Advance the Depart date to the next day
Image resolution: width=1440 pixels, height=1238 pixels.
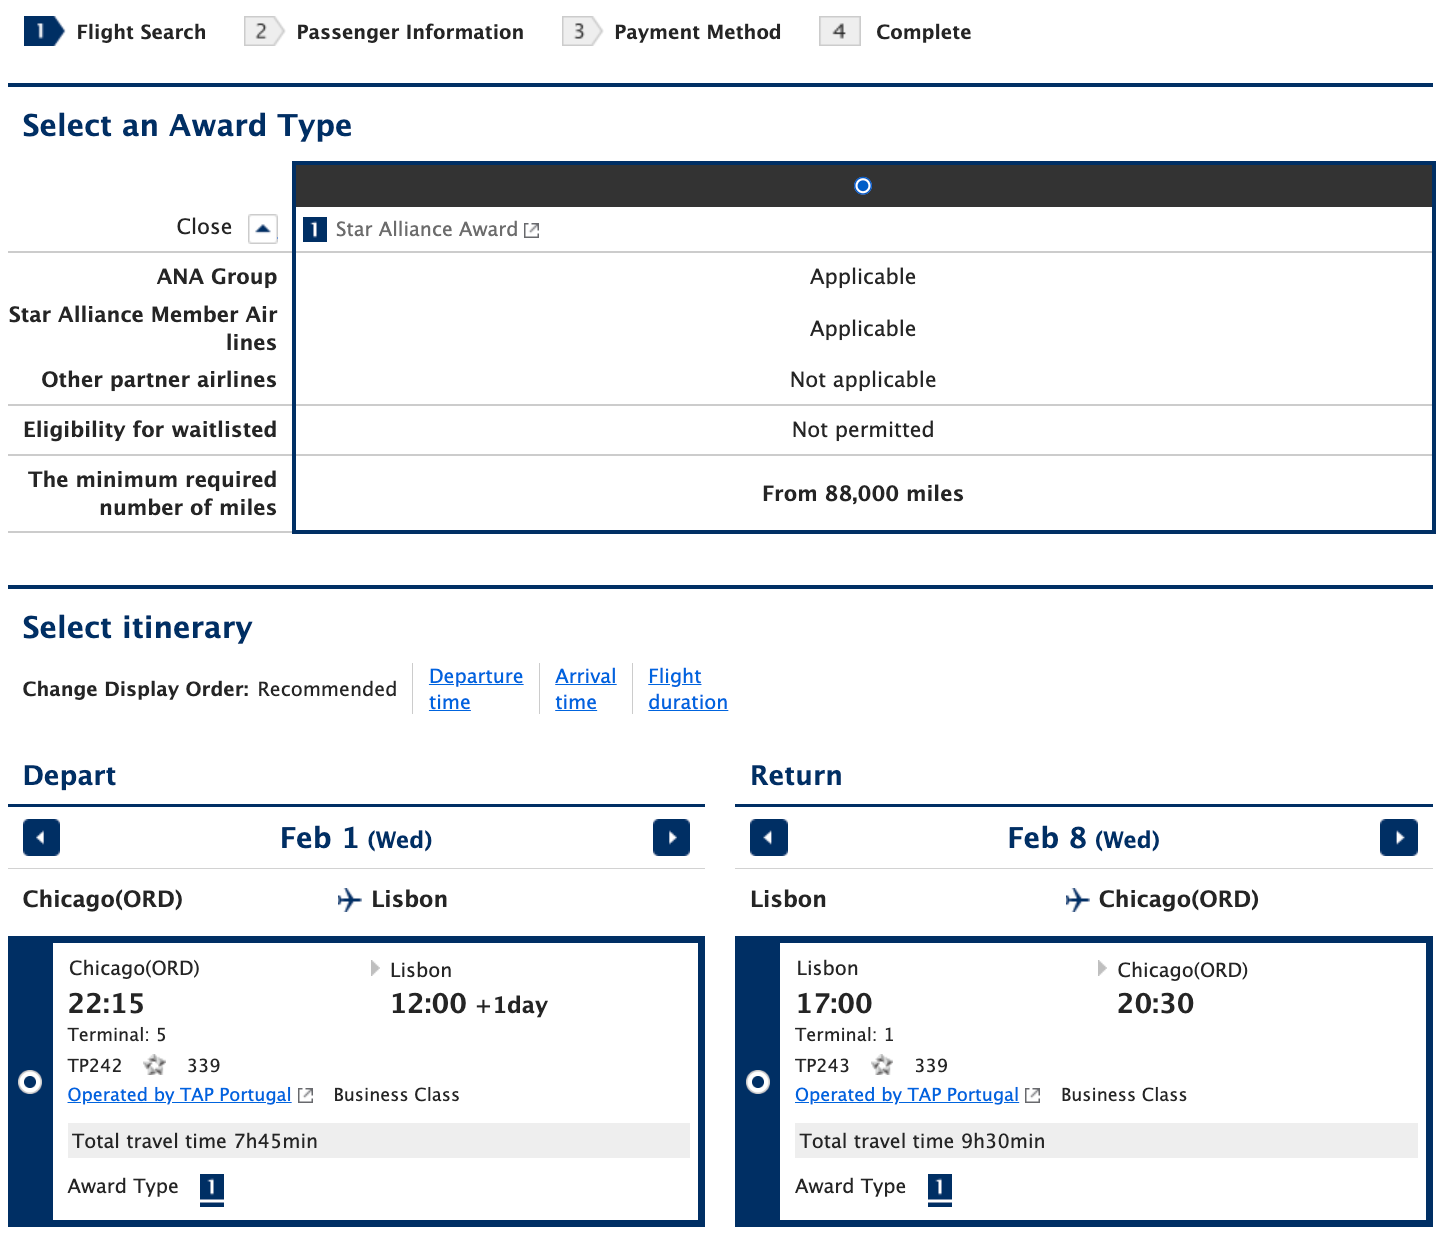click(x=671, y=837)
